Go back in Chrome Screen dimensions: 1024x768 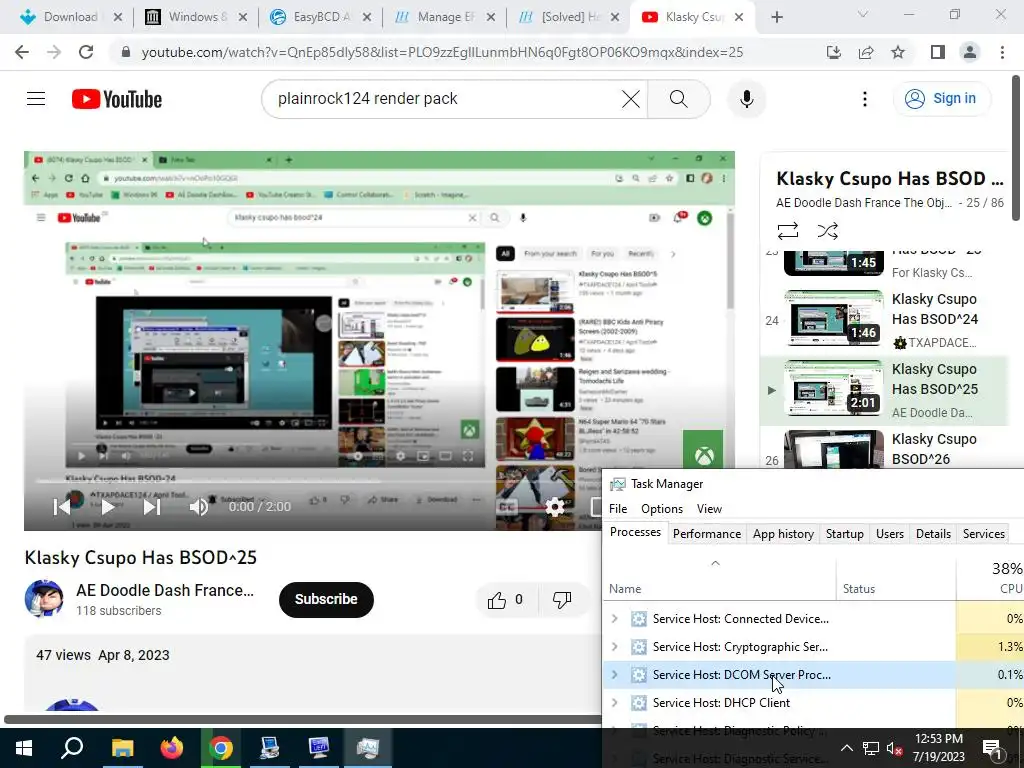pos(22,52)
